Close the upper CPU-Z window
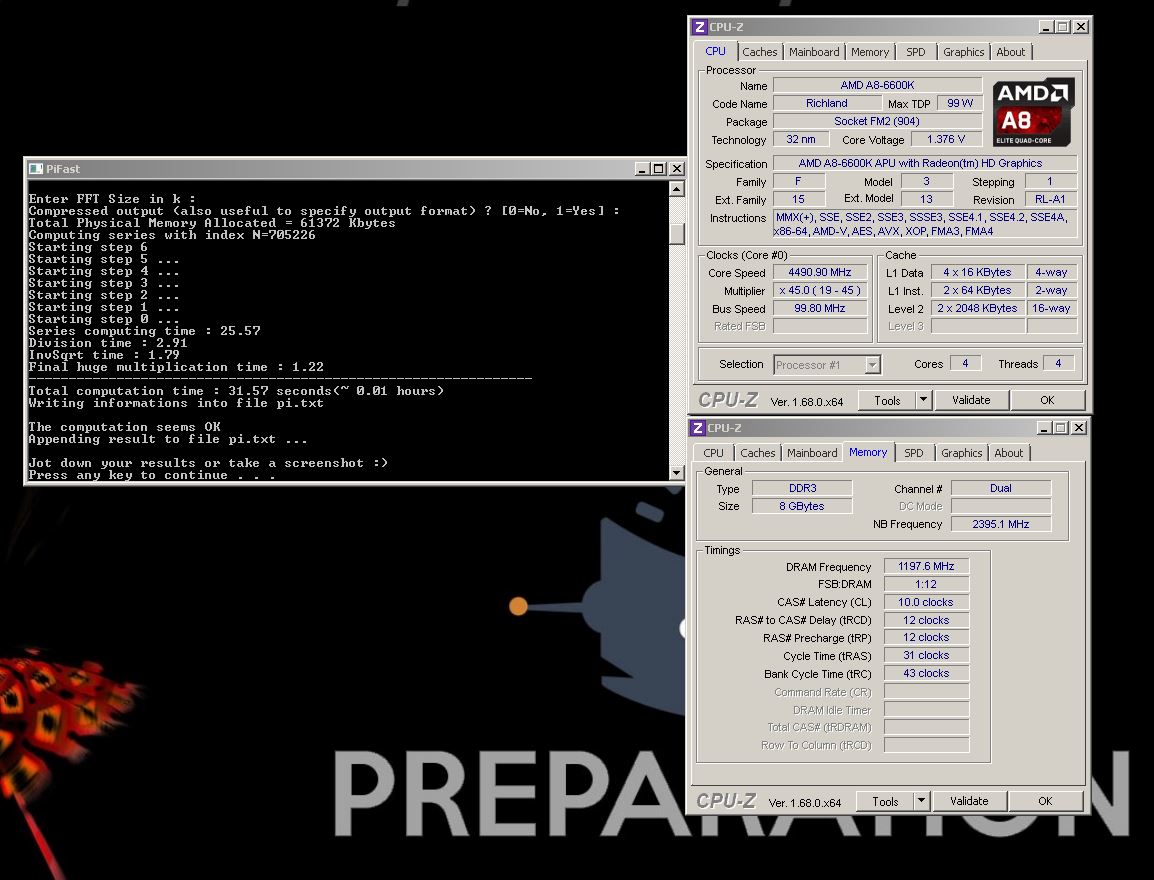The width and height of the screenshot is (1154, 880). [1080, 26]
